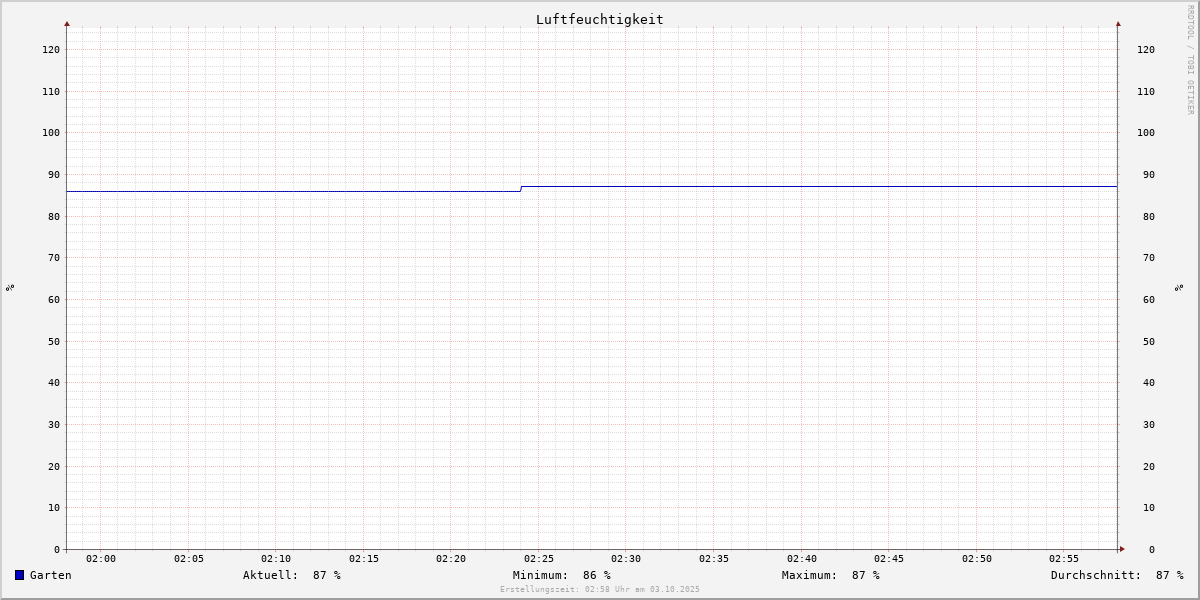Click the 10 label on left y-axis

tap(54, 508)
